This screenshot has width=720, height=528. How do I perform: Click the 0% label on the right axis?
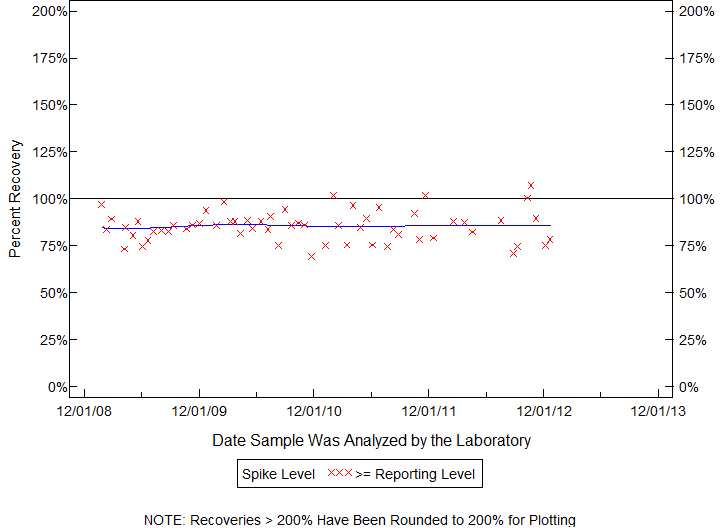pos(691,386)
